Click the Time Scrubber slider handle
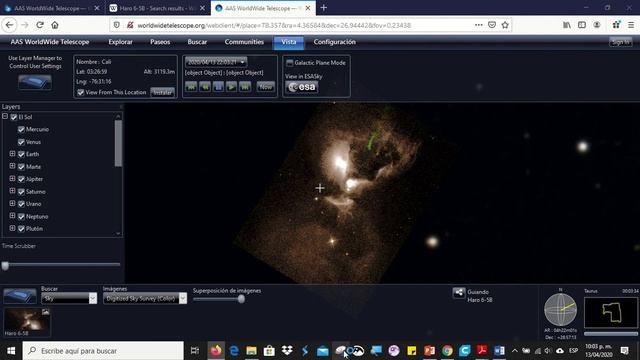The height and width of the screenshot is (360, 640). [x=5, y=265]
